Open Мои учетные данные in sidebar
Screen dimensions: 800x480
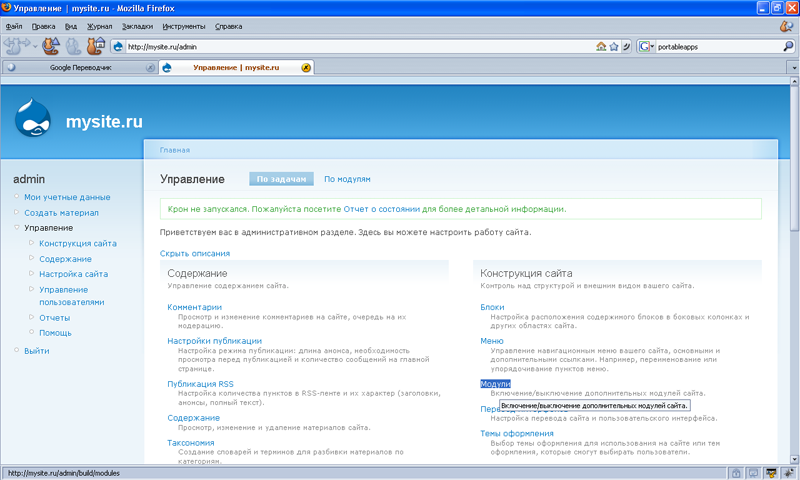67,197
